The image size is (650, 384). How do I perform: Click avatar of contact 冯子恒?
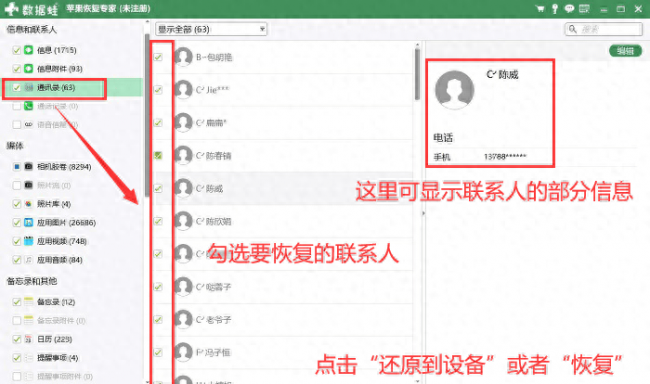point(183,352)
